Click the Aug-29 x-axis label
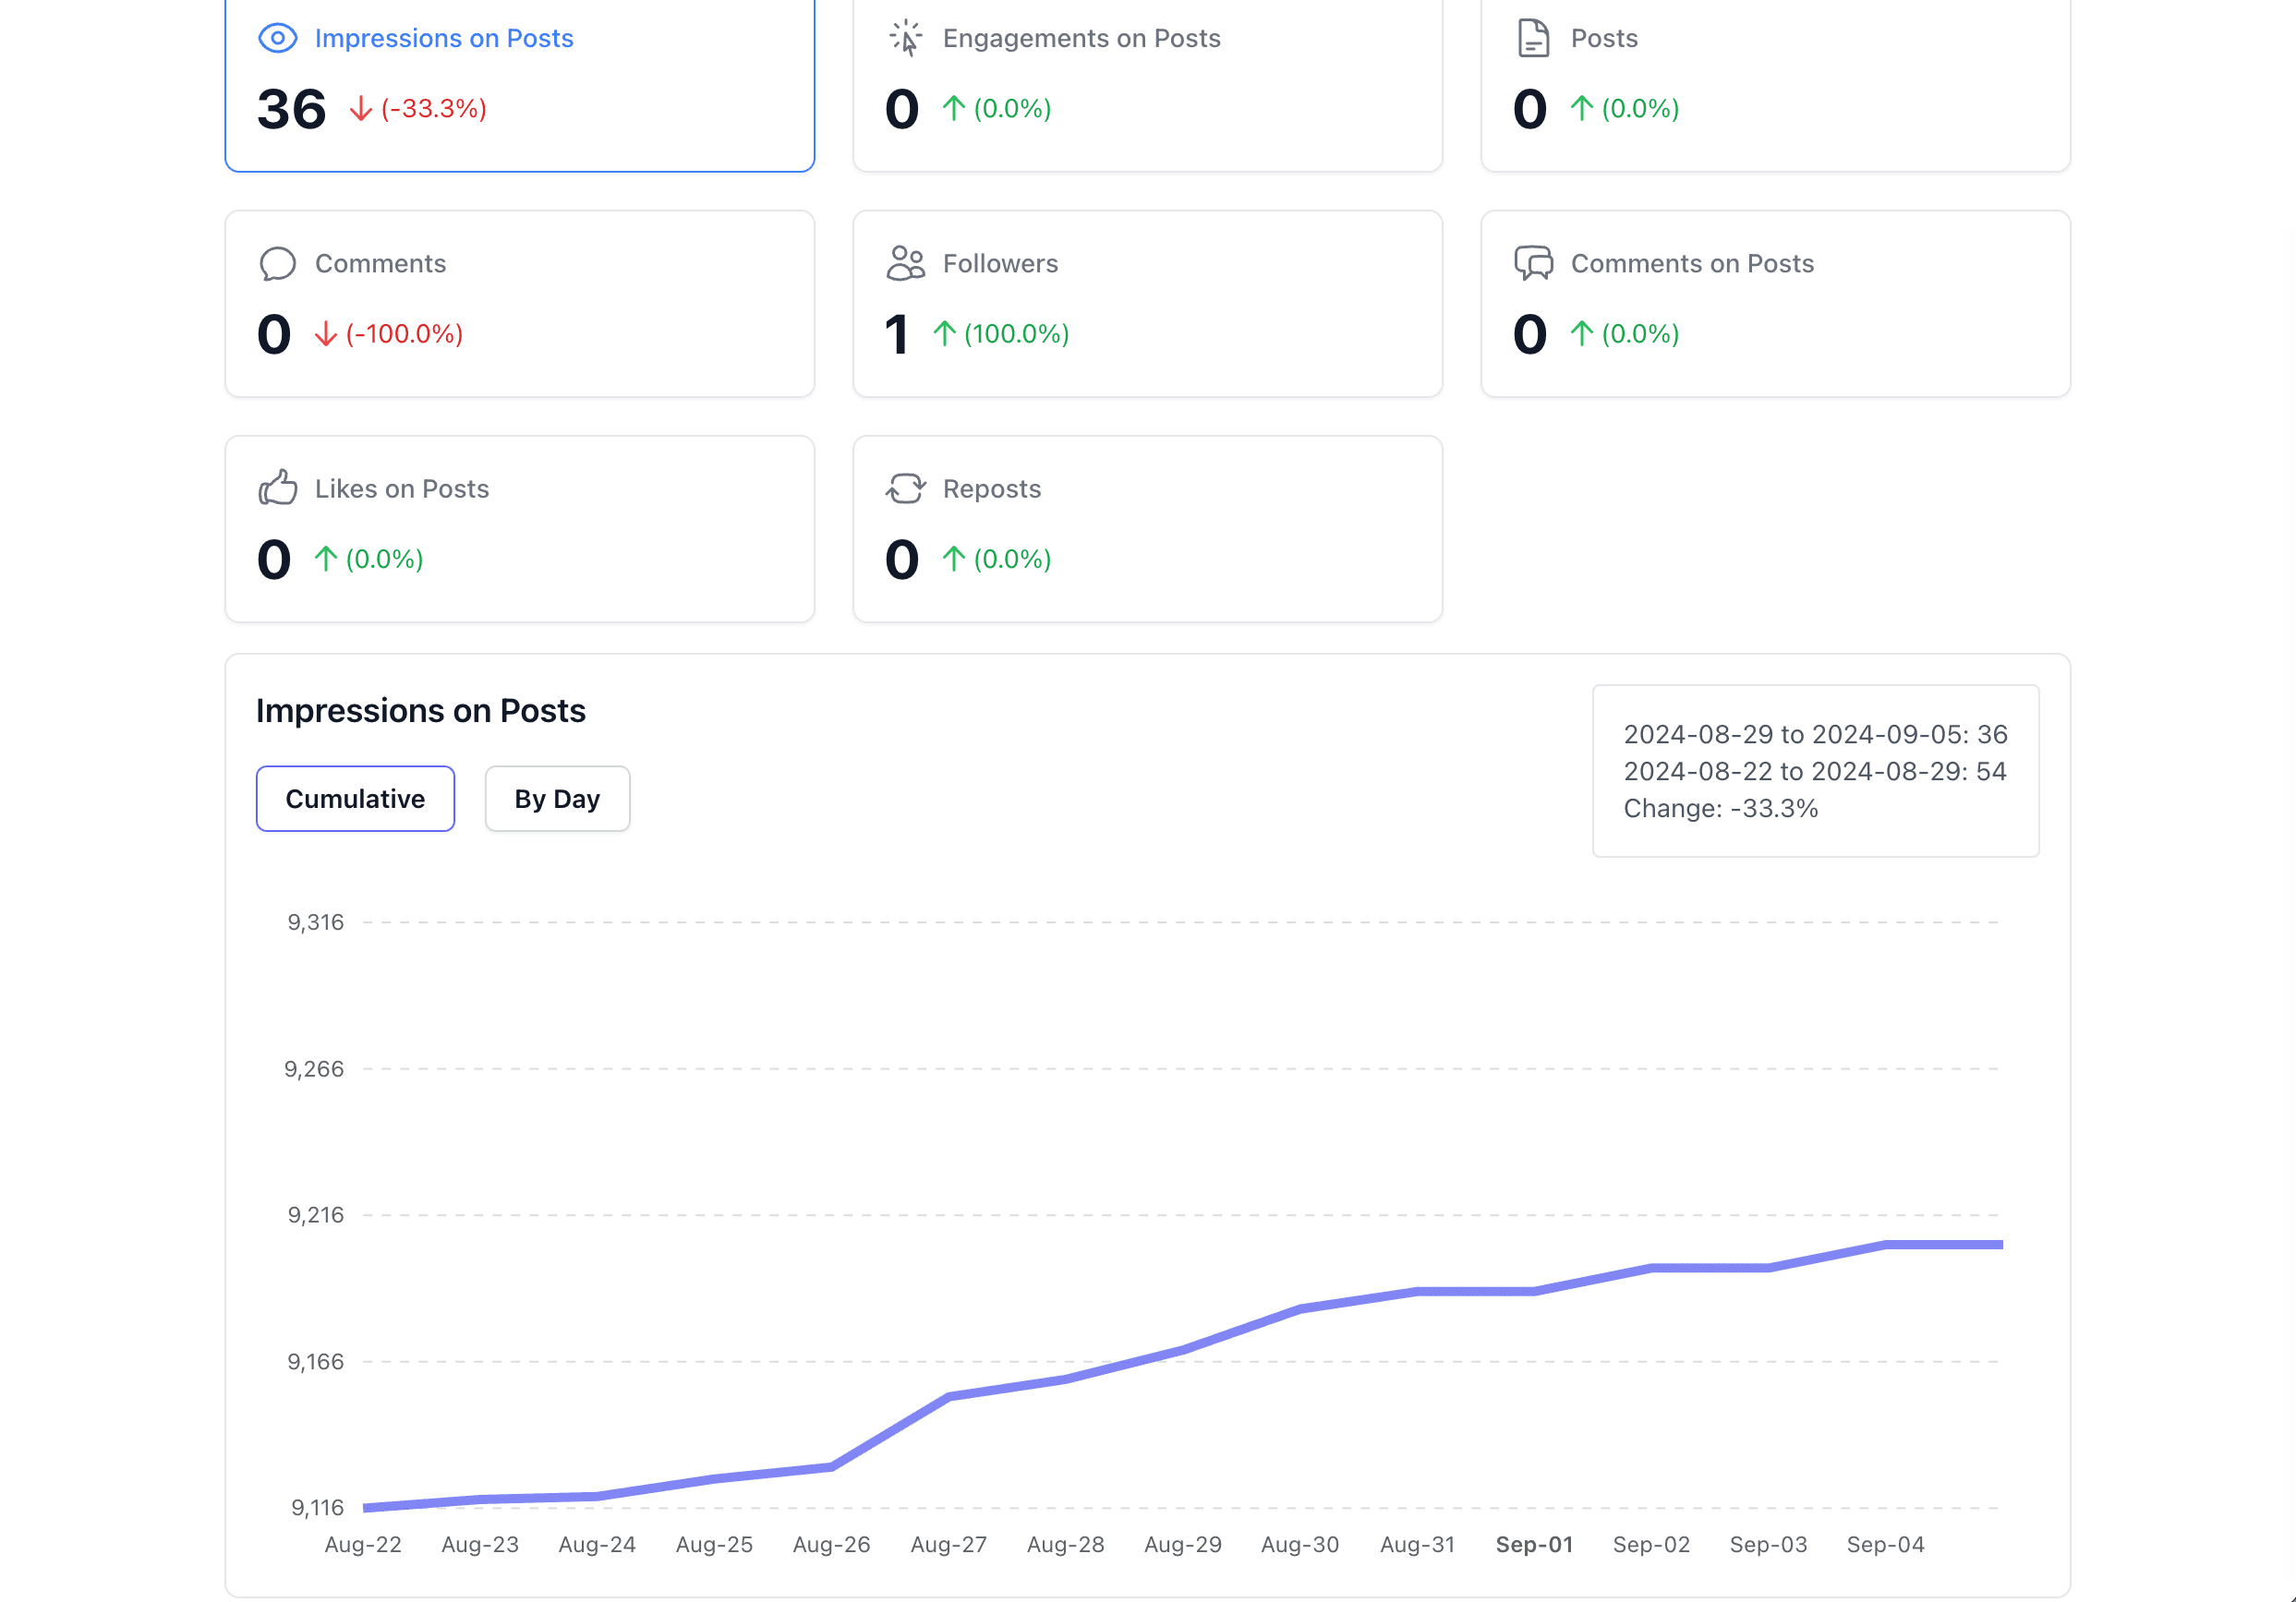This screenshot has height=1602, width=2296. coord(1183,1545)
